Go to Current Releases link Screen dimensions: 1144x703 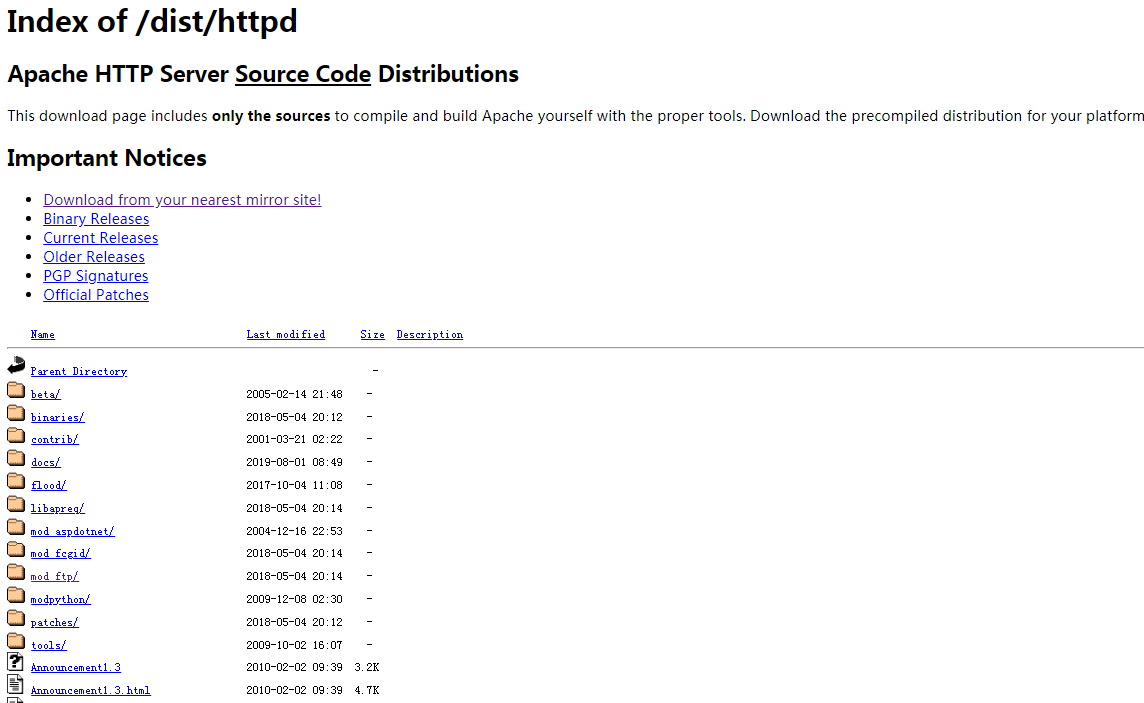pyautogui.click(x=101, y=238)
